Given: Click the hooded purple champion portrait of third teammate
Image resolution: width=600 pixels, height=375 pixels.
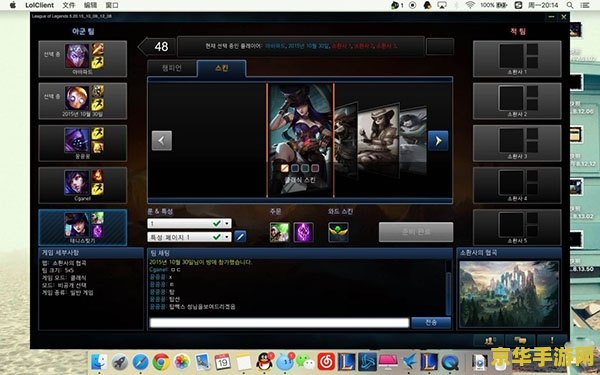Looking at the screenshot, I should tap(77, 140).
